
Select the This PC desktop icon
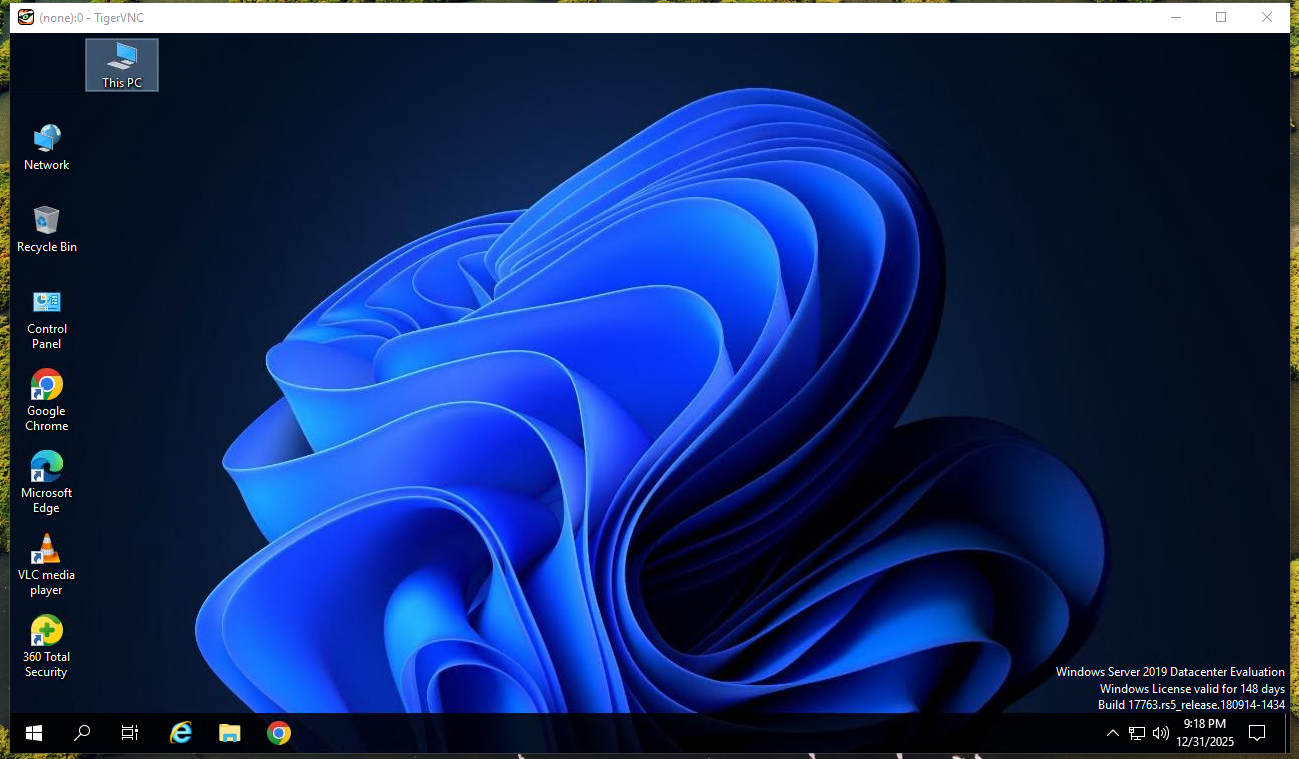(122, 64)
